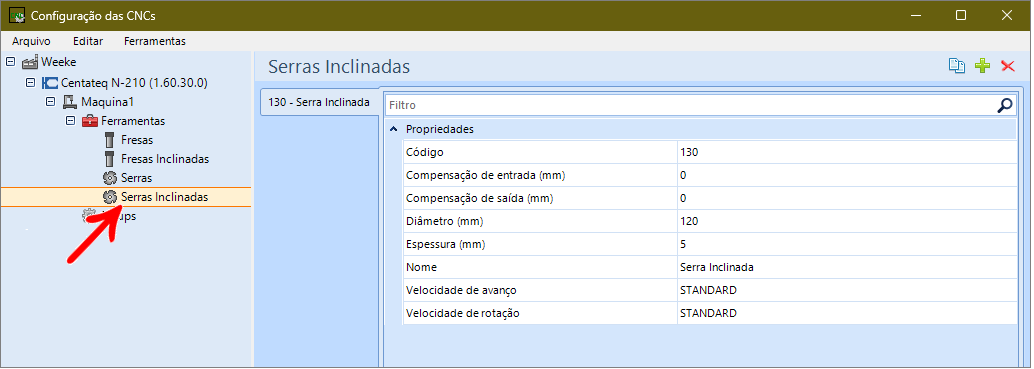This screenshot has width=1034, height=369.
Task: Edit Compensação de entrada value
Action: (x=847, y=175)
